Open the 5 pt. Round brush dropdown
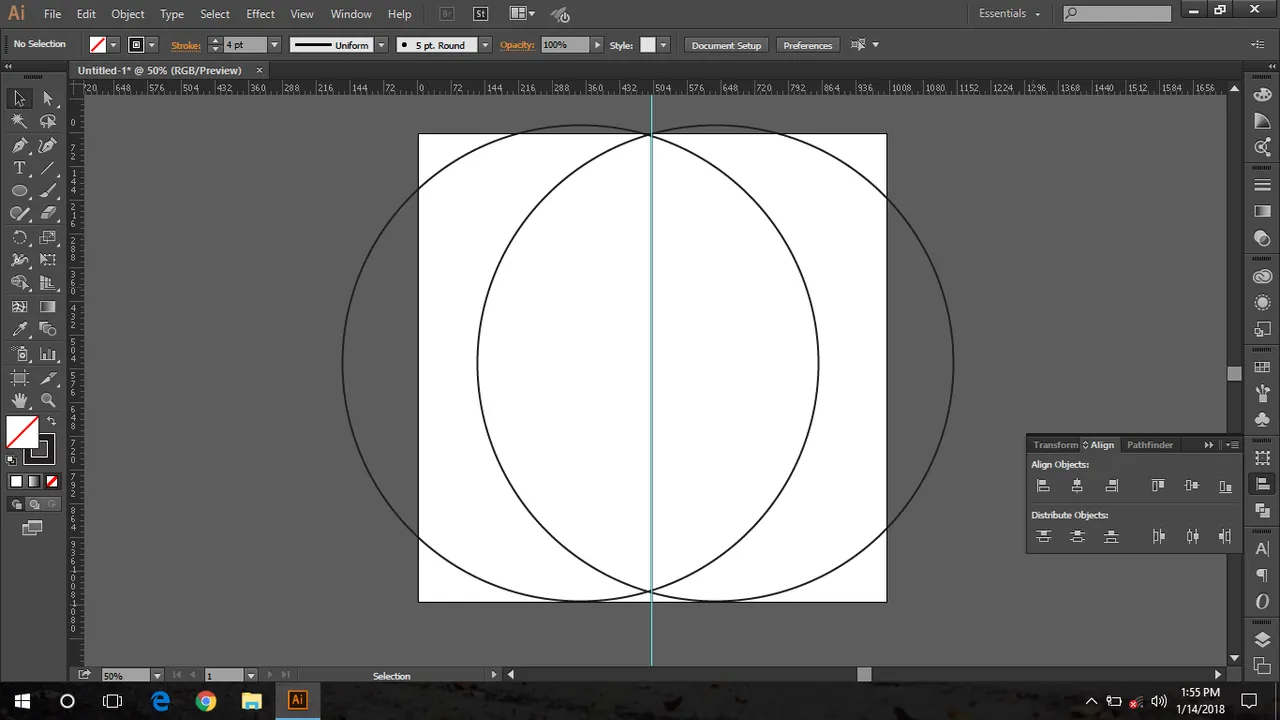This screenshot has height=720, width=1280. coord(485,45)
